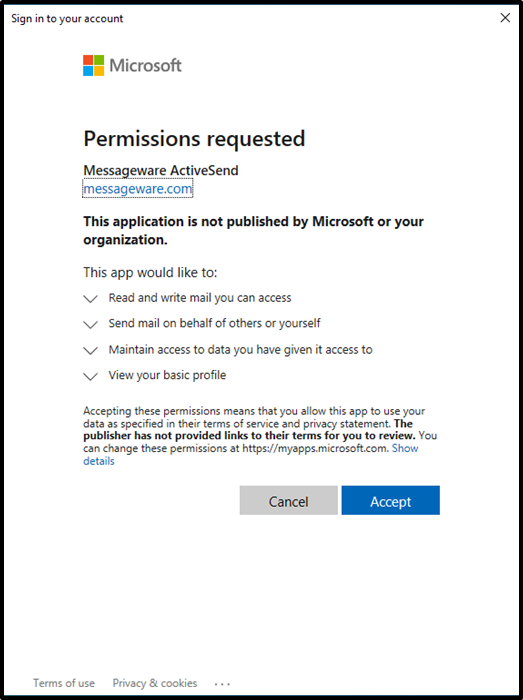Select the View your basic profile text

167,375
